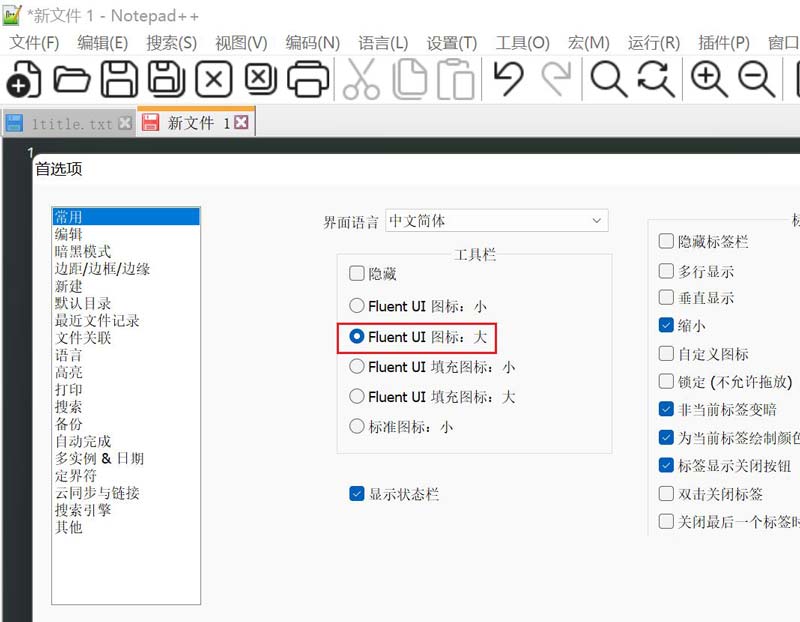Click the Find magnifier icon
Image resolution: width=800 pixels, height=622 pixels.
point(608,79)
